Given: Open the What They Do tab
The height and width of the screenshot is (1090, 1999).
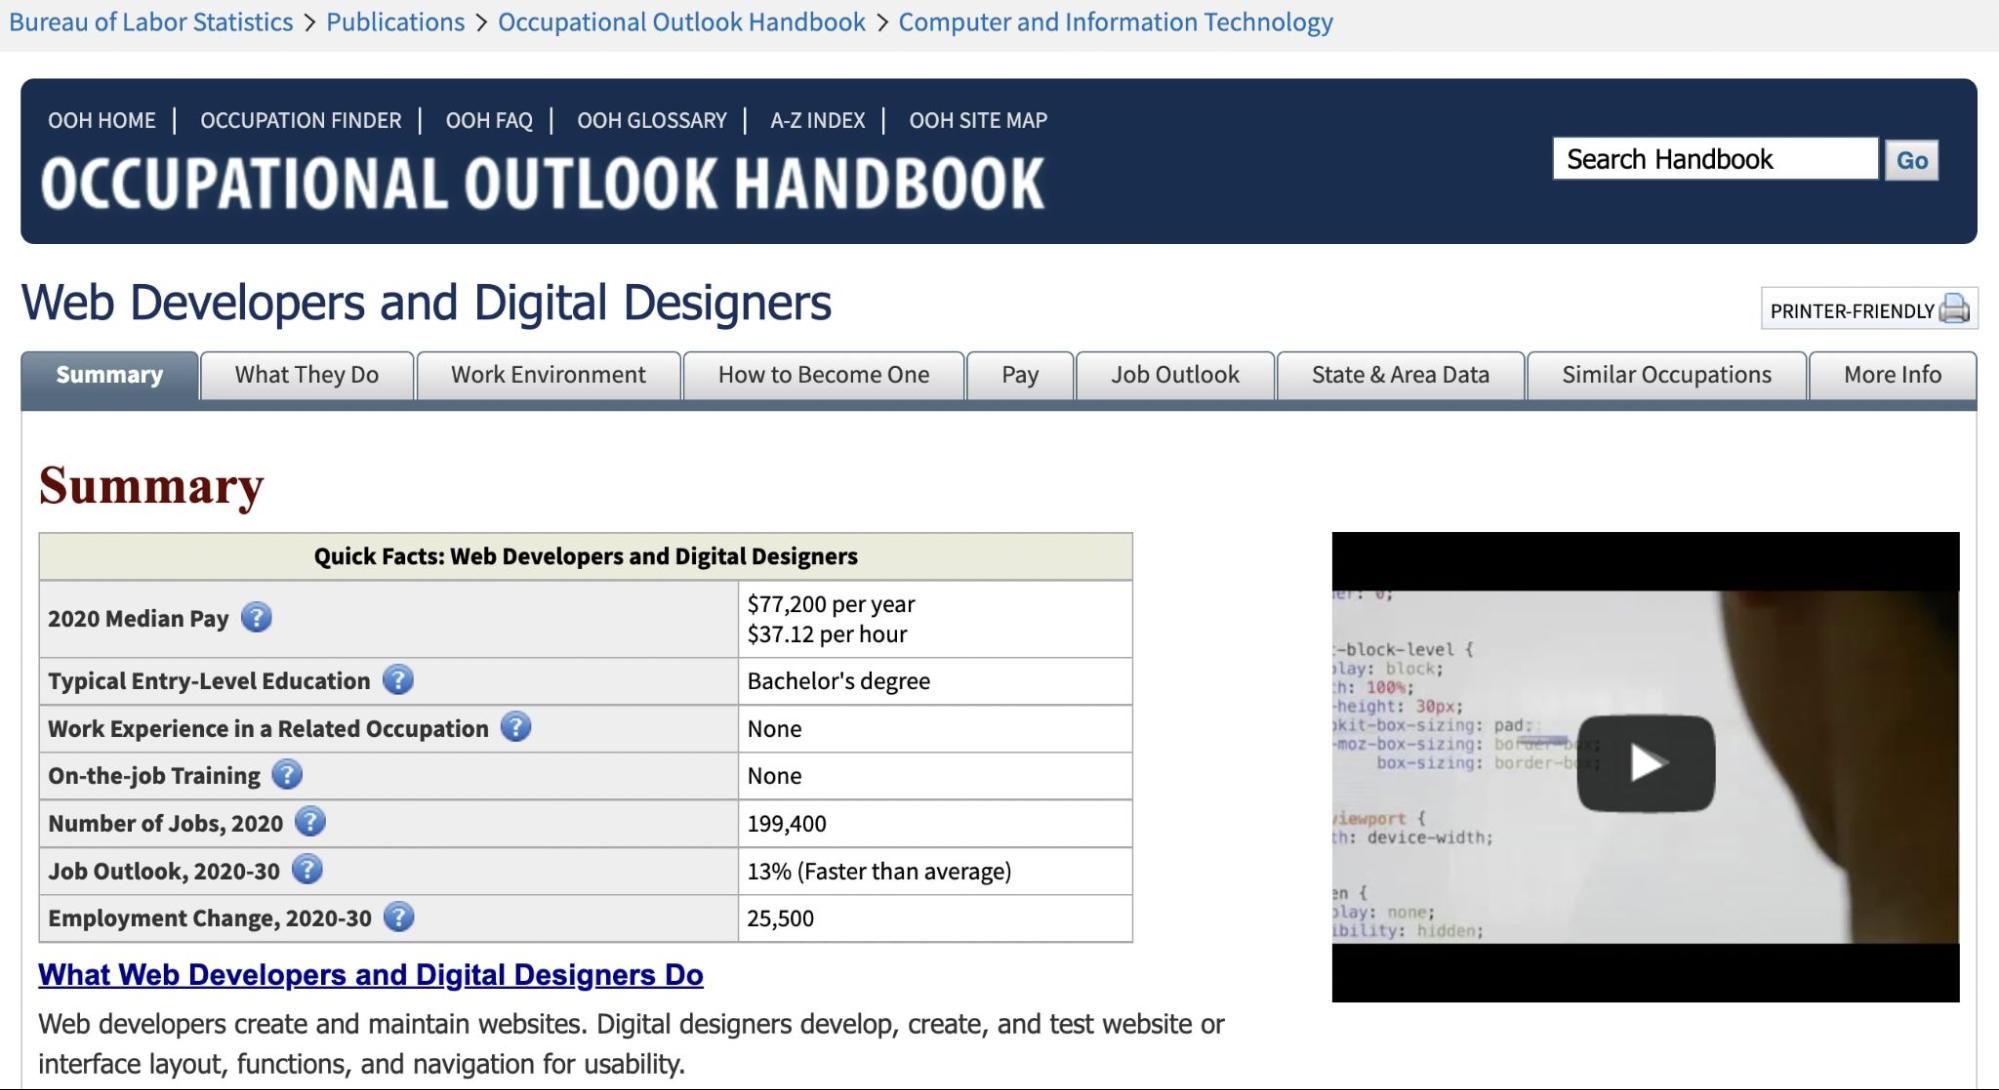Looking at the screenshot, I should tap(306, 375).
